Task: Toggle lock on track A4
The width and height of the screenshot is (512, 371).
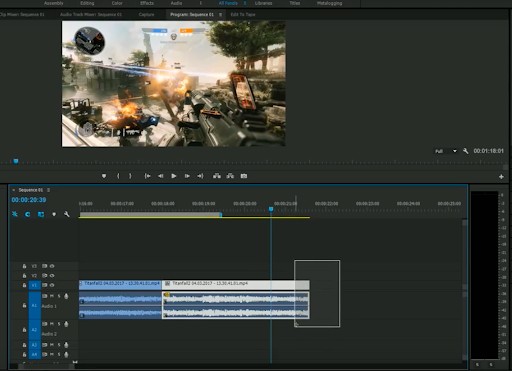Action: click(x=24, y=355)
